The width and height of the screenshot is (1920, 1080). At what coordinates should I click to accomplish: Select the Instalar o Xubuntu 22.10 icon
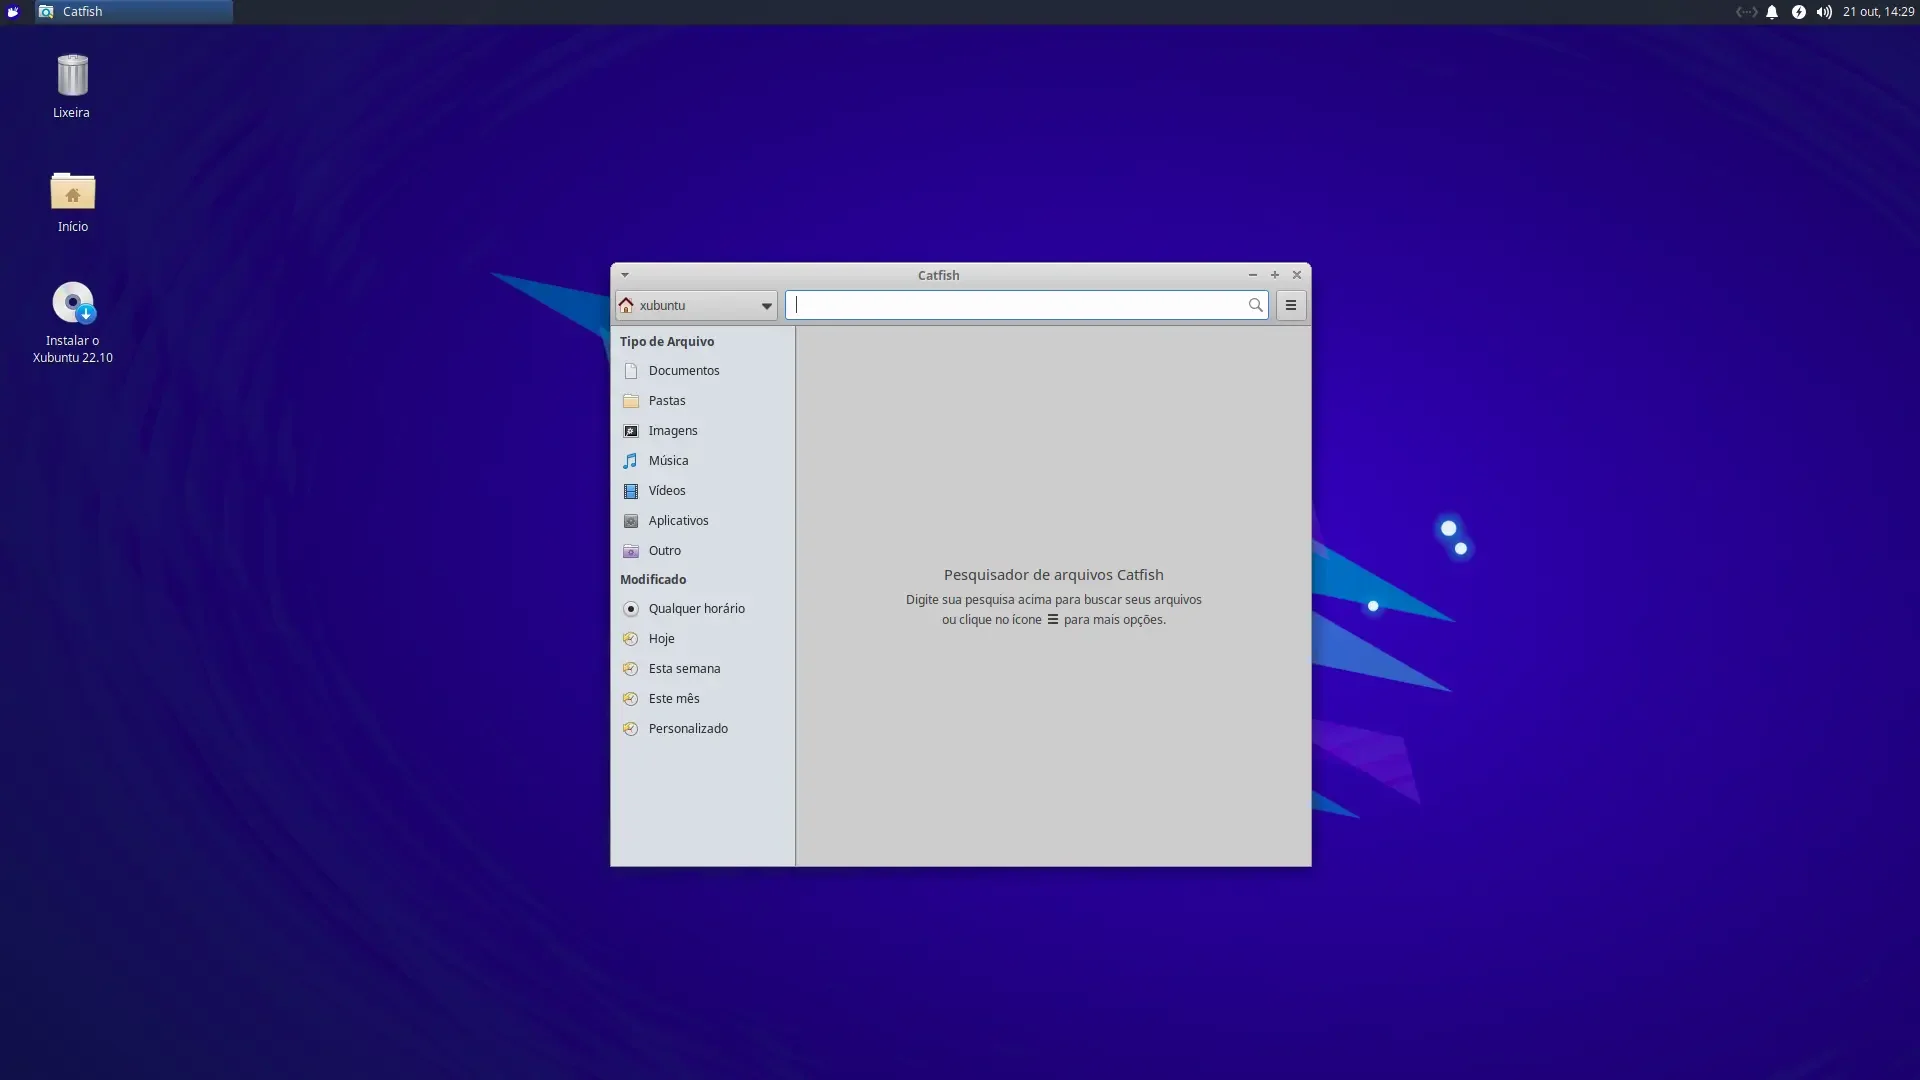72,322
